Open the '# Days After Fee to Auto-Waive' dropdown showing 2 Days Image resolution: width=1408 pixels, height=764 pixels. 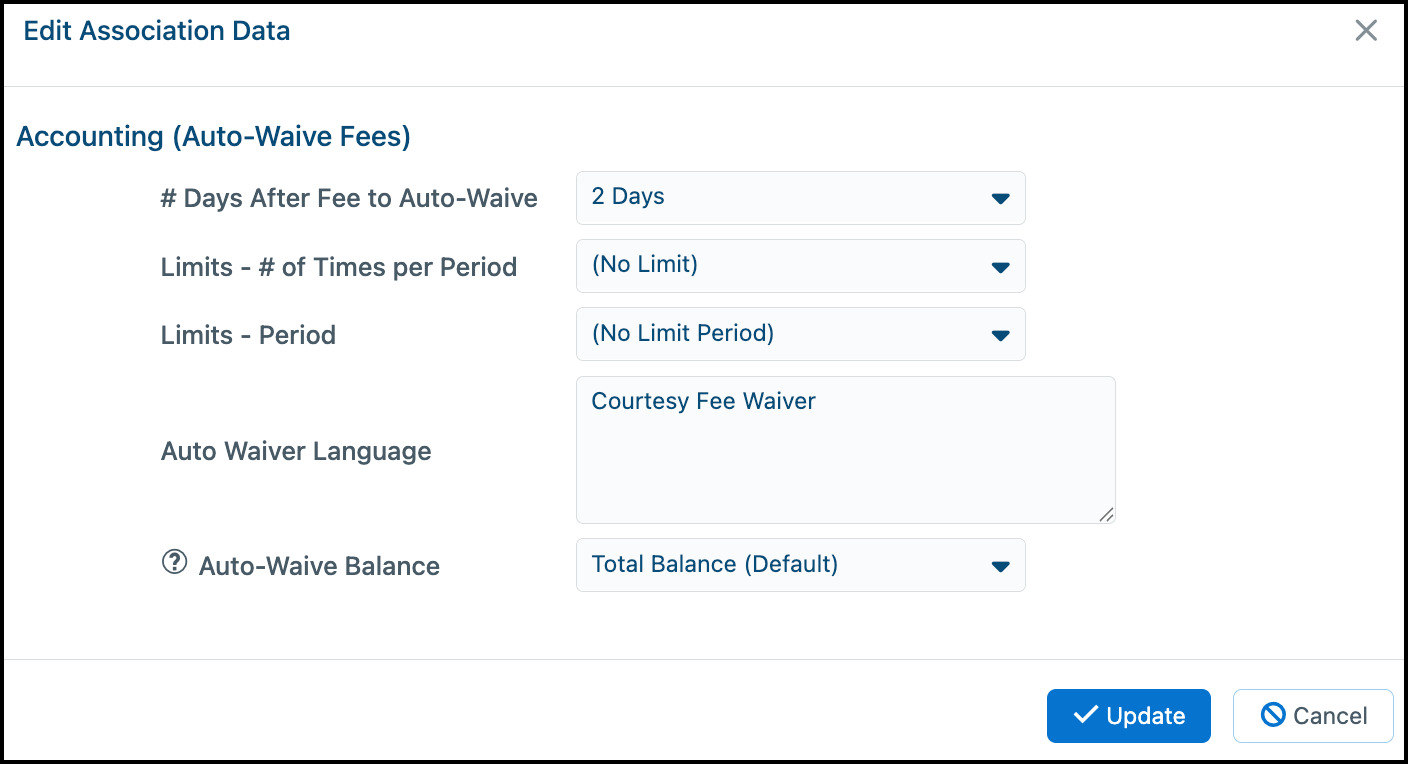click(x=801, y=197)
